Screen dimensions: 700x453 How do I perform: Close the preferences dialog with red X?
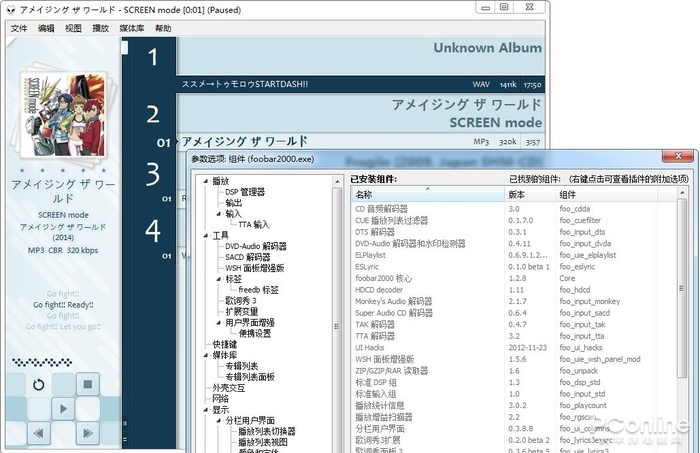coord(678,156)
